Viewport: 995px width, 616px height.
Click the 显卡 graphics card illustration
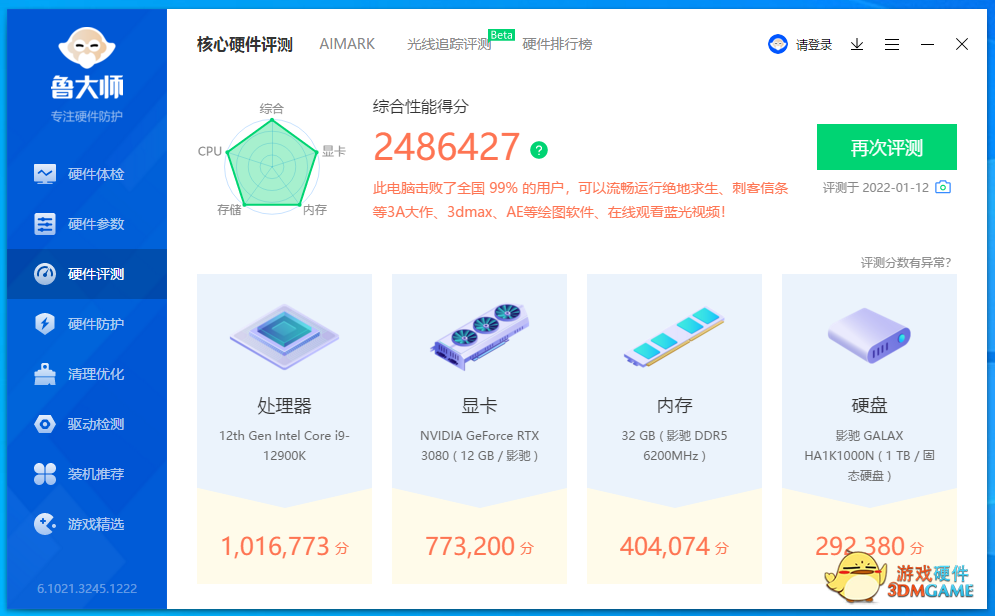point(480,336)
